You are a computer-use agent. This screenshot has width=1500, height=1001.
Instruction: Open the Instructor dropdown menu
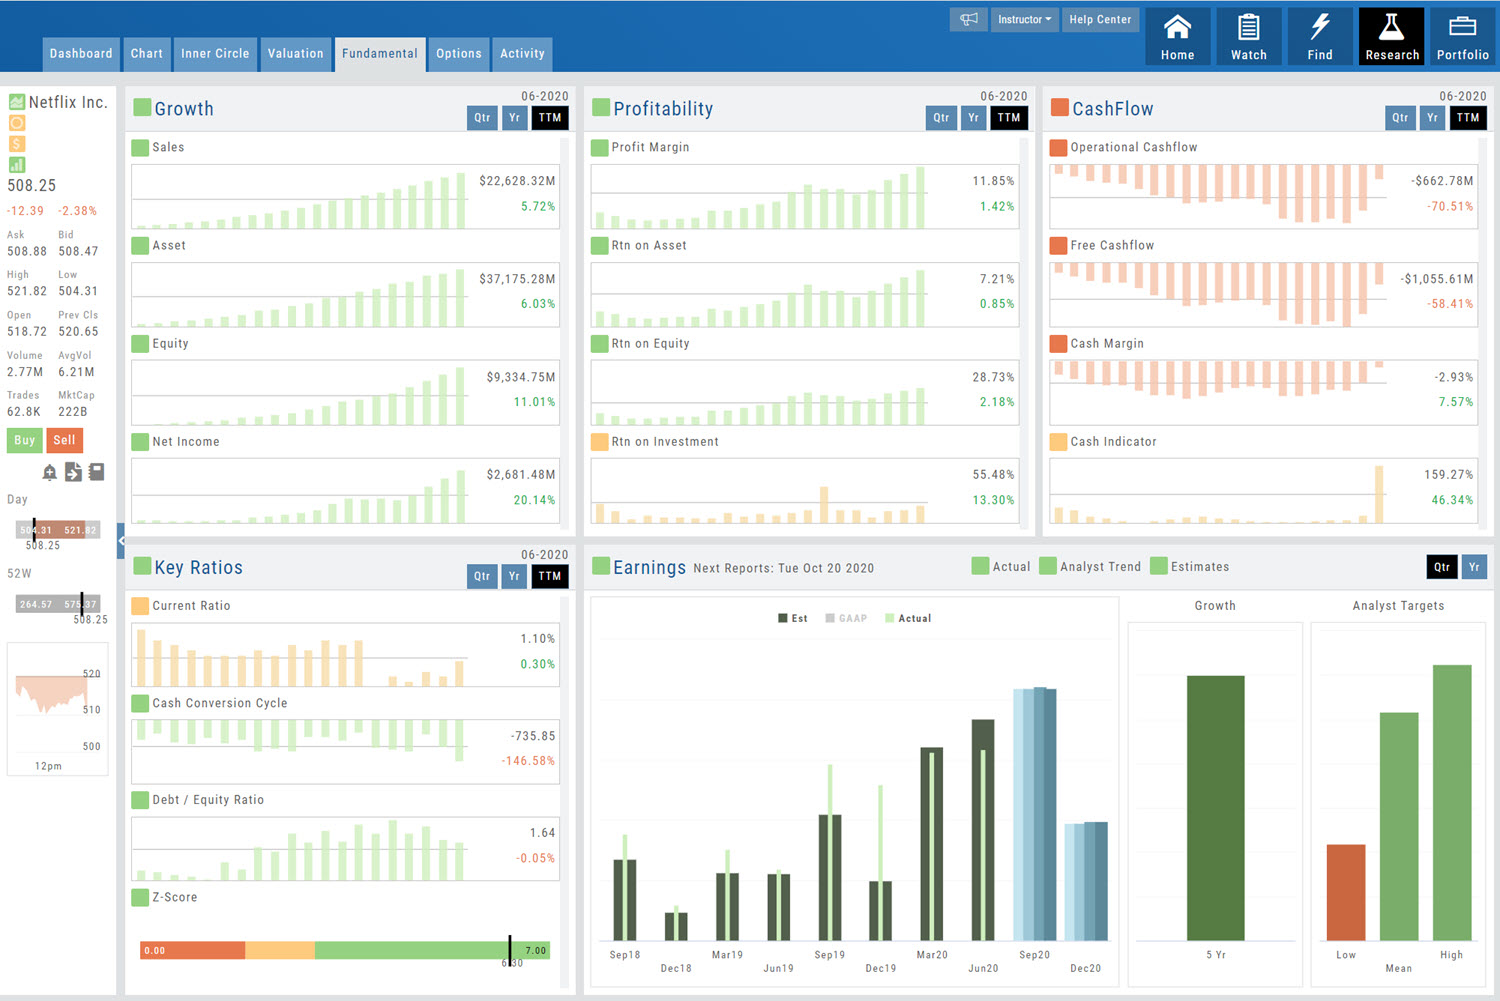pyautogui.click(x=1024, y=20)
